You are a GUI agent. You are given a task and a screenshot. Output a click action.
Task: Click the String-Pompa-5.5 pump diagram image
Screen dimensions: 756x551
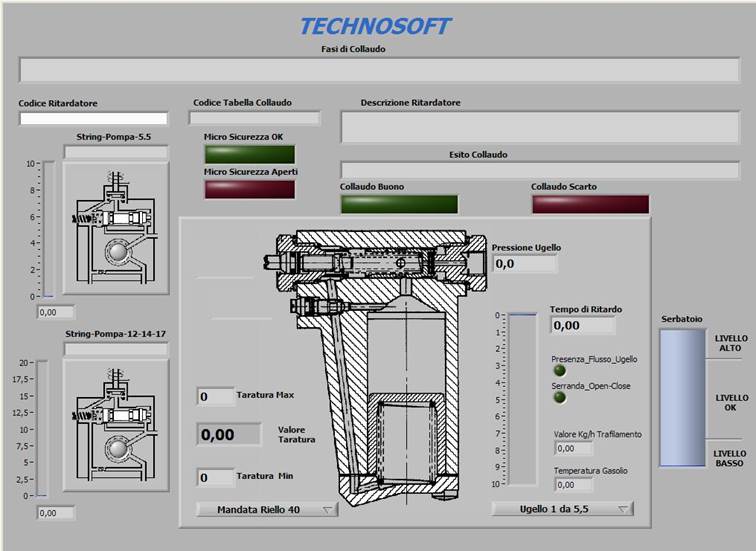[x=116, y=228]
